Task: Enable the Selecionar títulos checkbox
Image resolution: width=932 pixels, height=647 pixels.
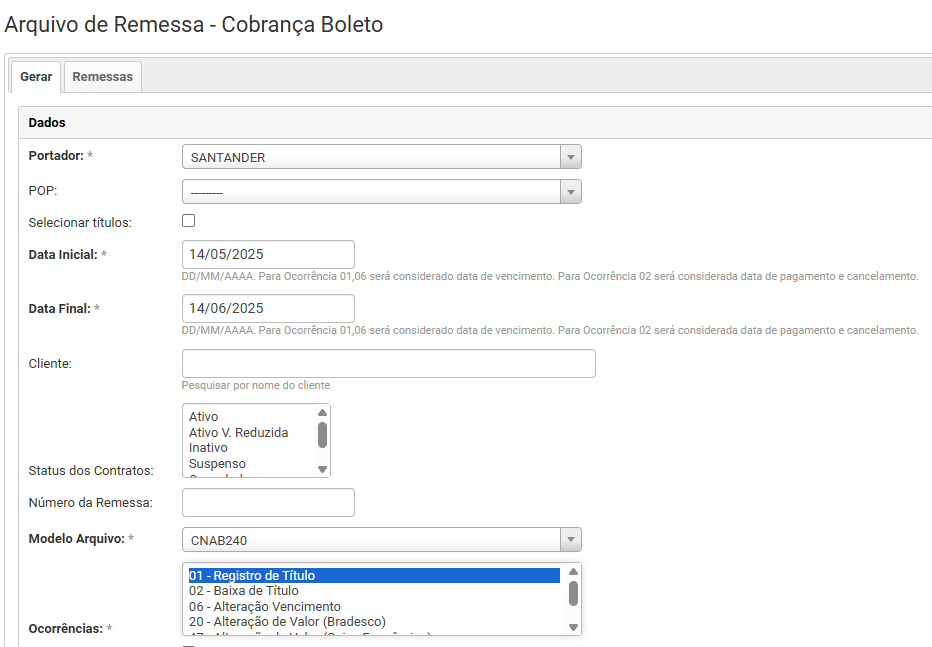Action: point(188,221)
